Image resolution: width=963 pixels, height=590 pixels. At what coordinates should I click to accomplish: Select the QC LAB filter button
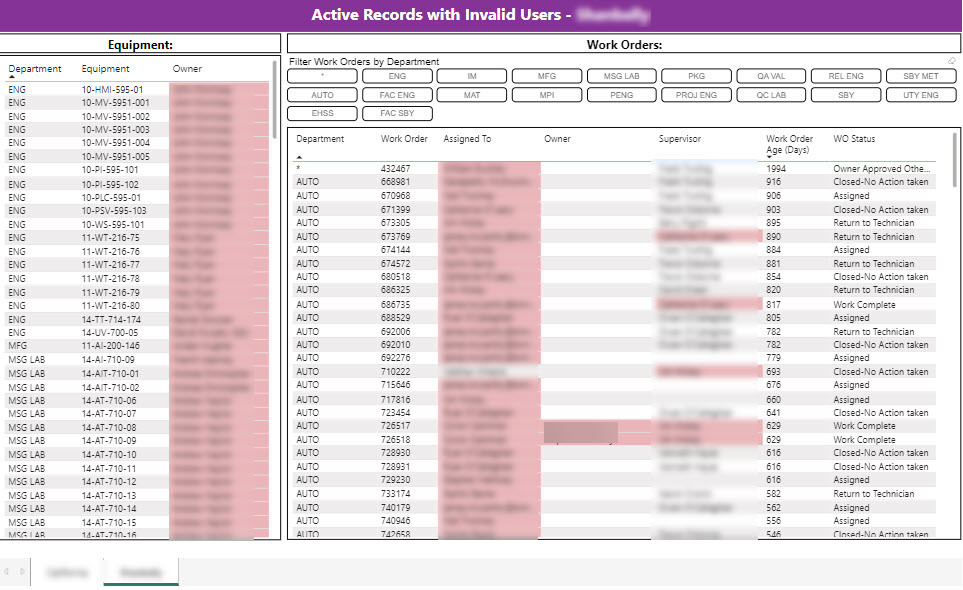click(771, 95)
